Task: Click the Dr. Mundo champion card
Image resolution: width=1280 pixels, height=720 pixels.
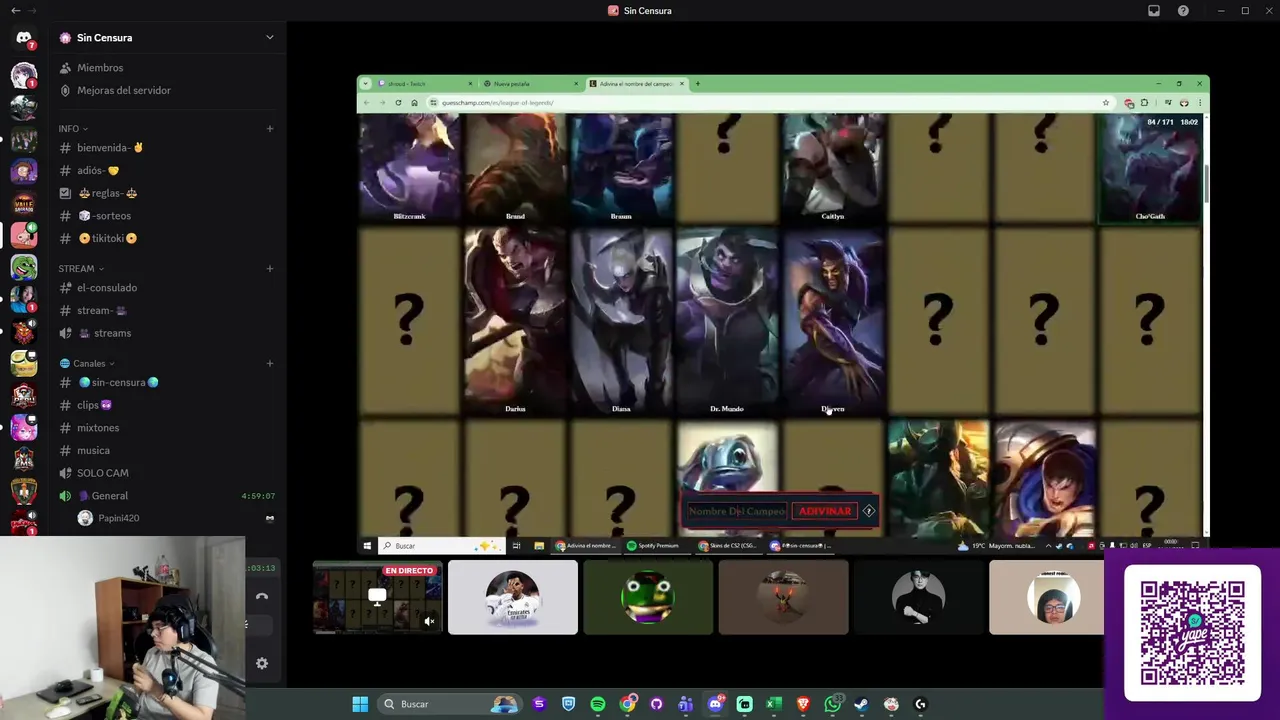Action: click(x=727, y=320)
